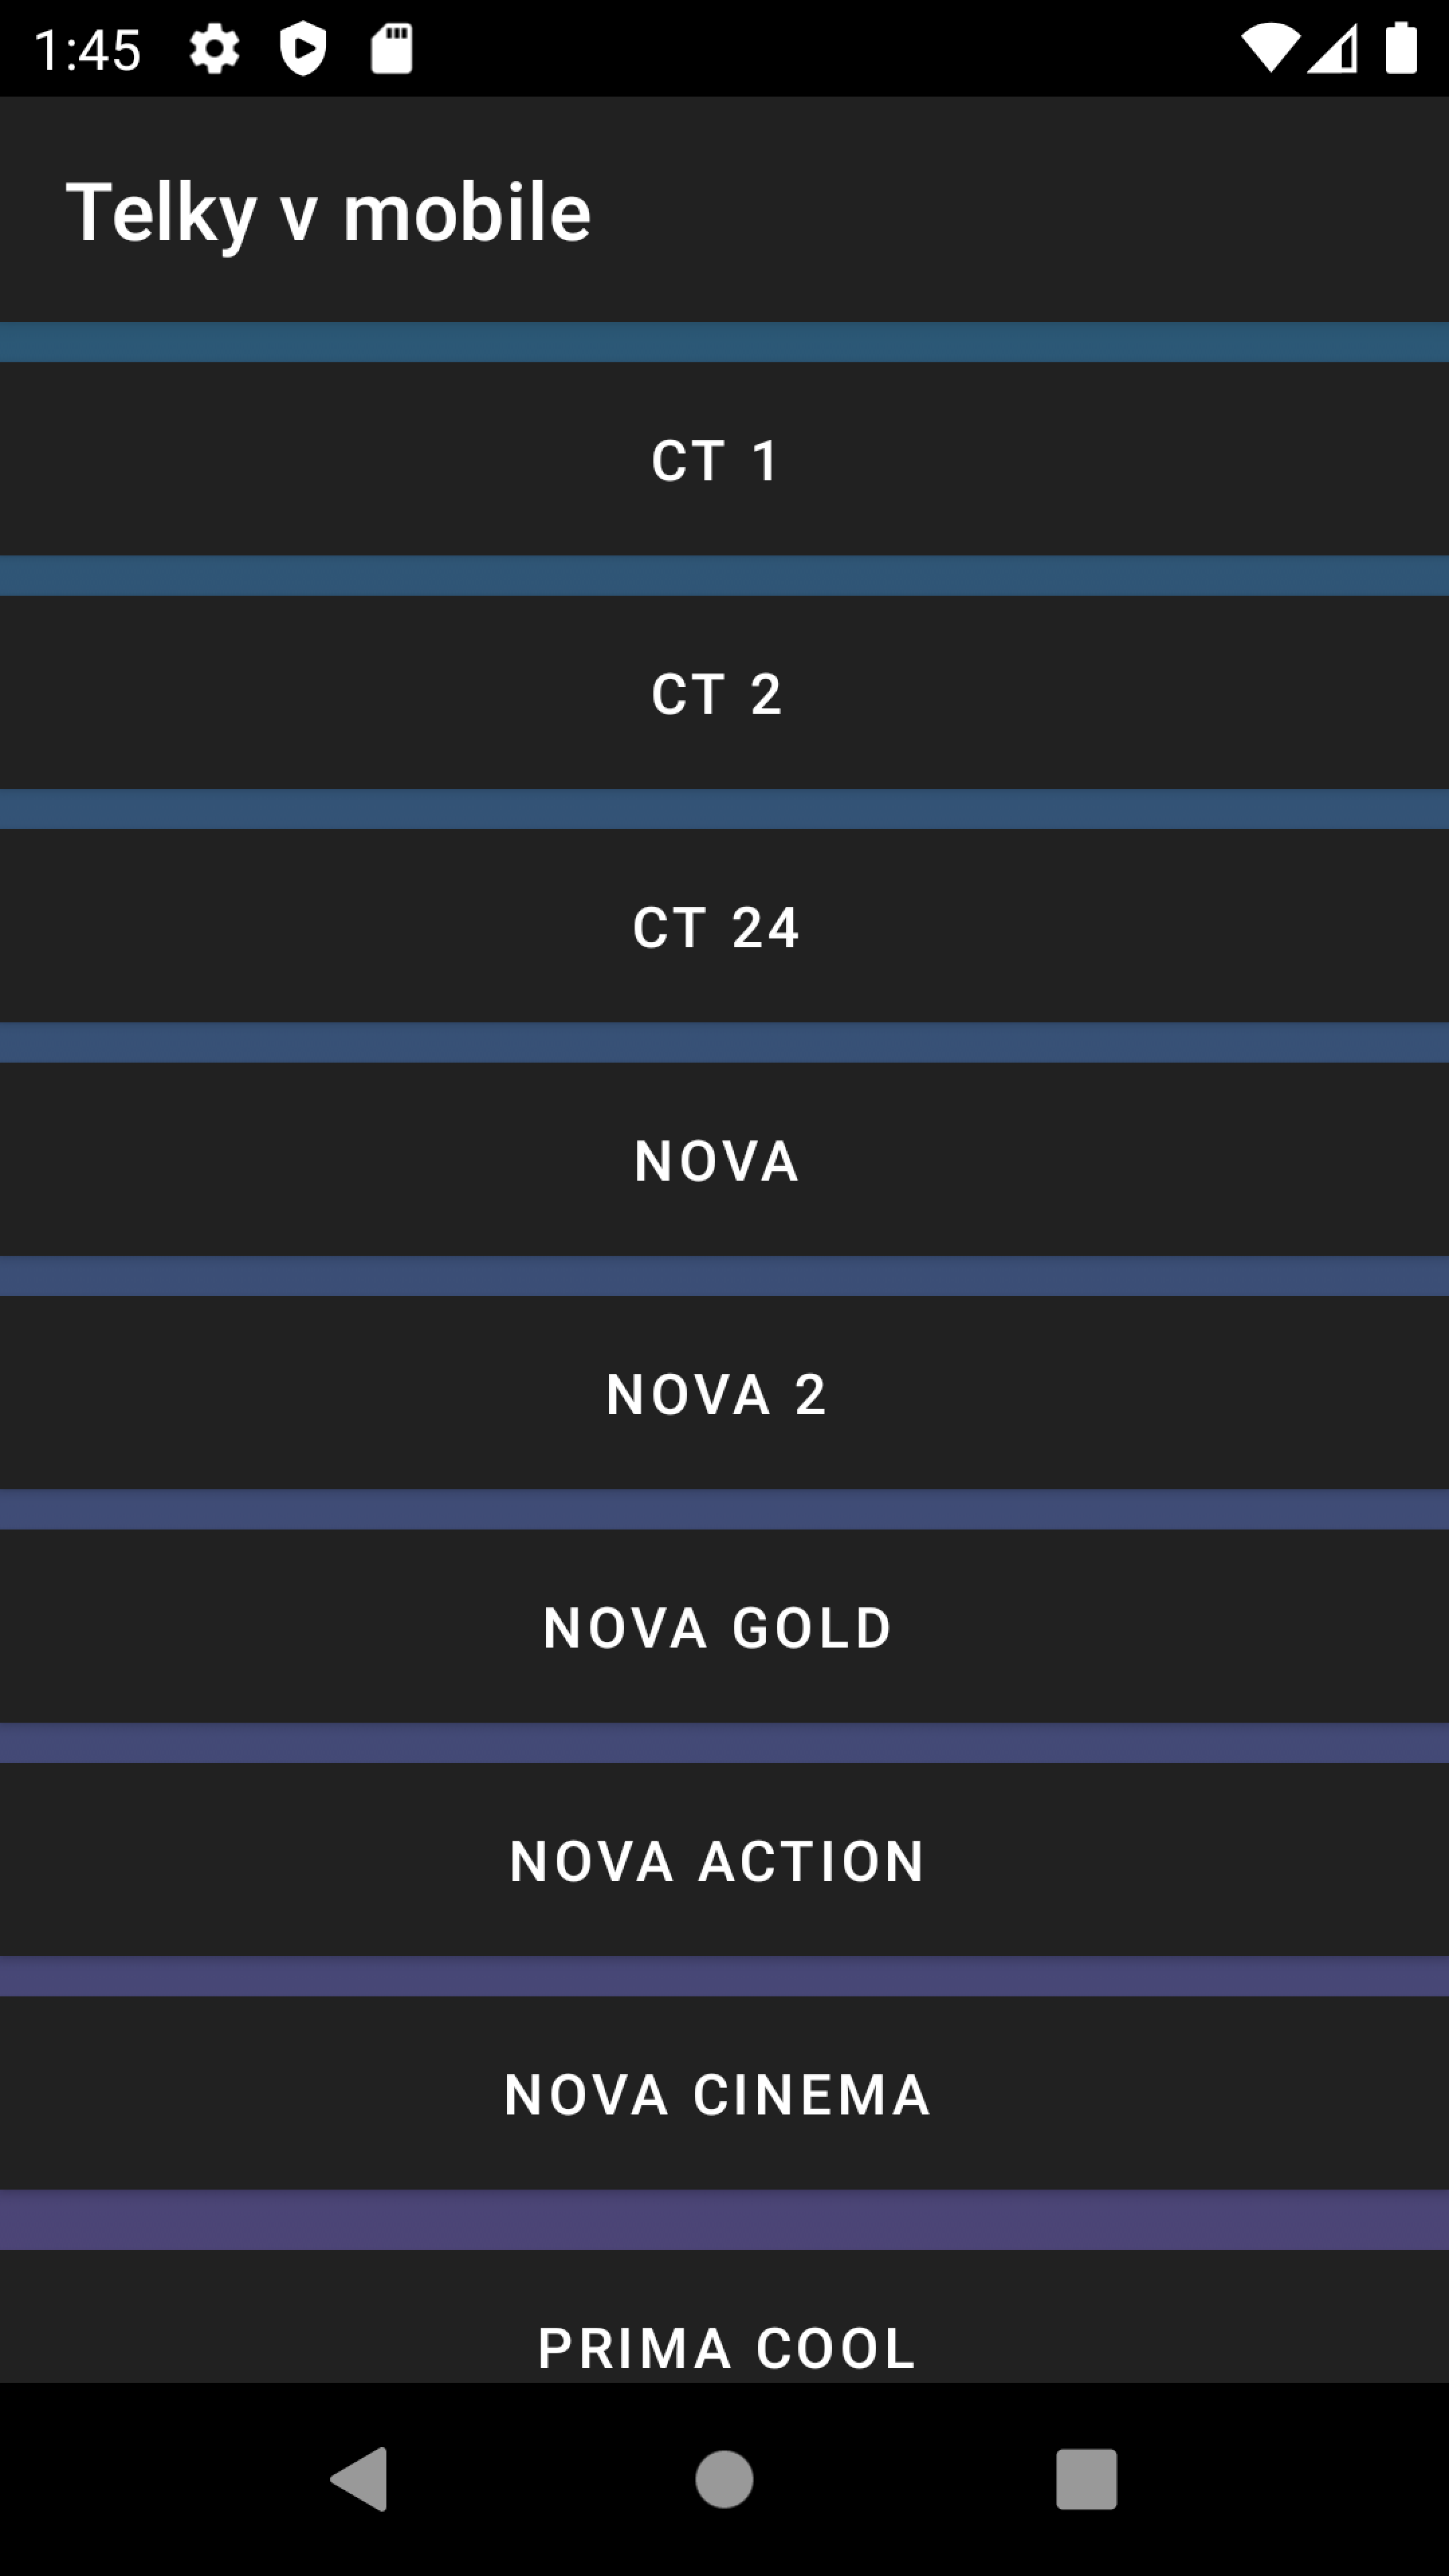
Task: Launch the NOVA 2 channel
Action: click(x=724, y=1393)
